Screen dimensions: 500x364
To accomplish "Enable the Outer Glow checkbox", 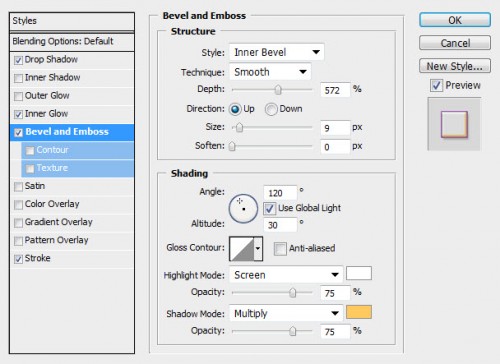I will 18,96.
